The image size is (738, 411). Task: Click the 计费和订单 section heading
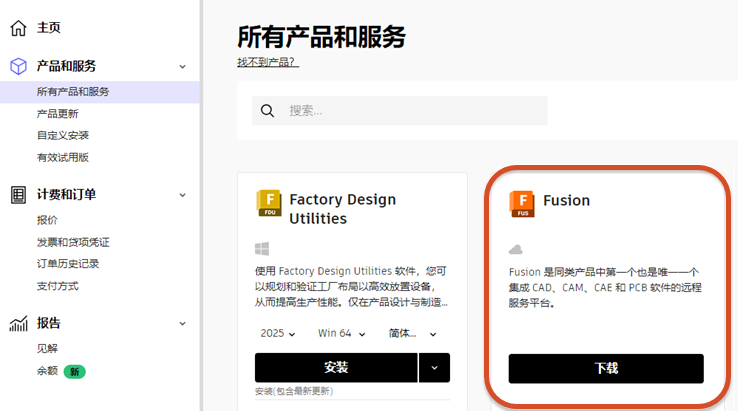(66, 195)
